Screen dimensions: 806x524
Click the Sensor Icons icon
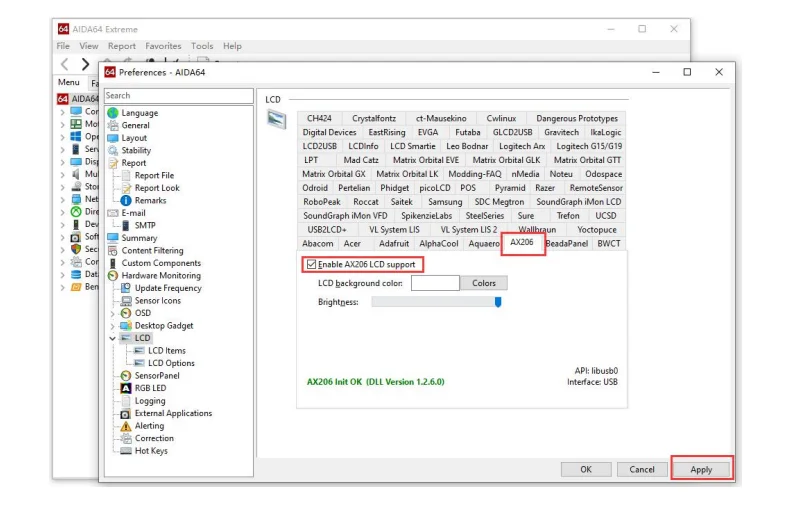pyautogui.click(x=126, y=300)
